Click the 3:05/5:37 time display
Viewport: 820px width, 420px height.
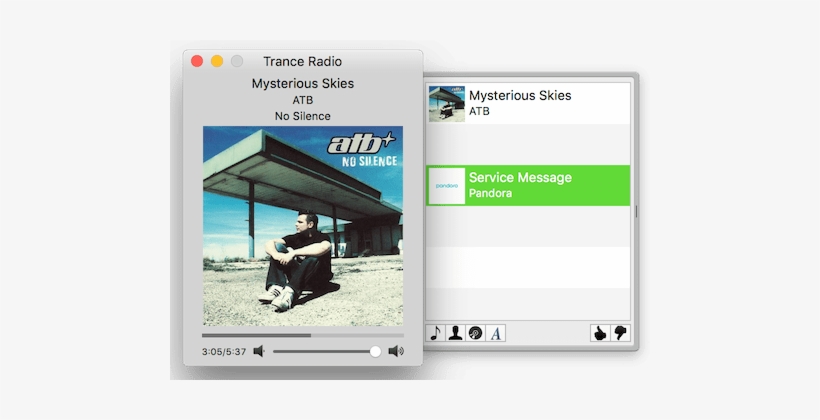click(224, 351)
